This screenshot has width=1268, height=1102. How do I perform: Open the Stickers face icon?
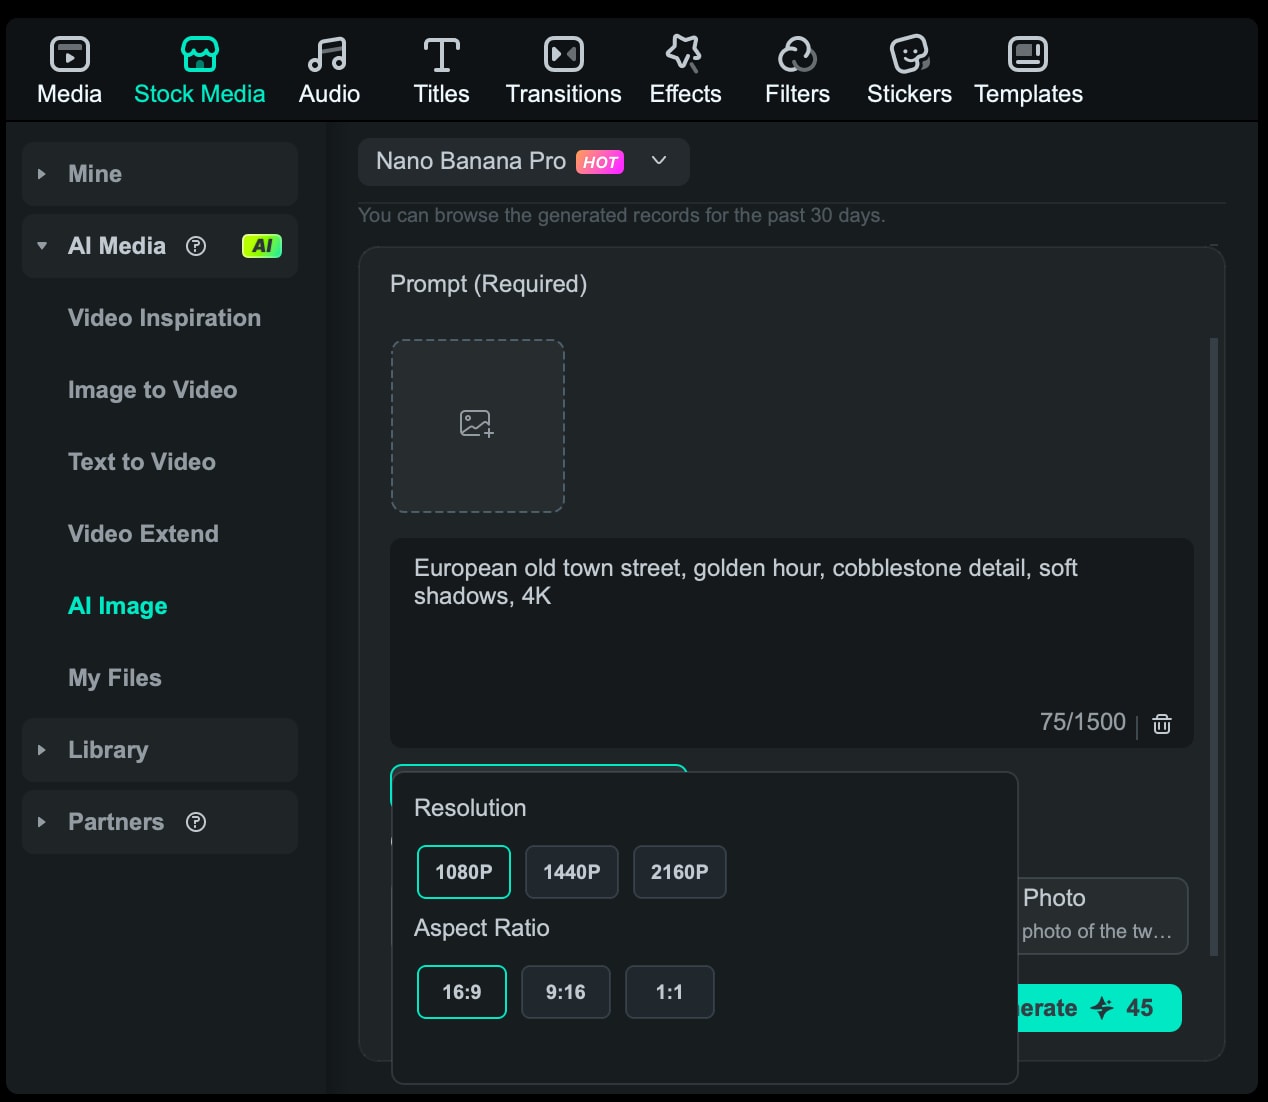click(909, 54)
